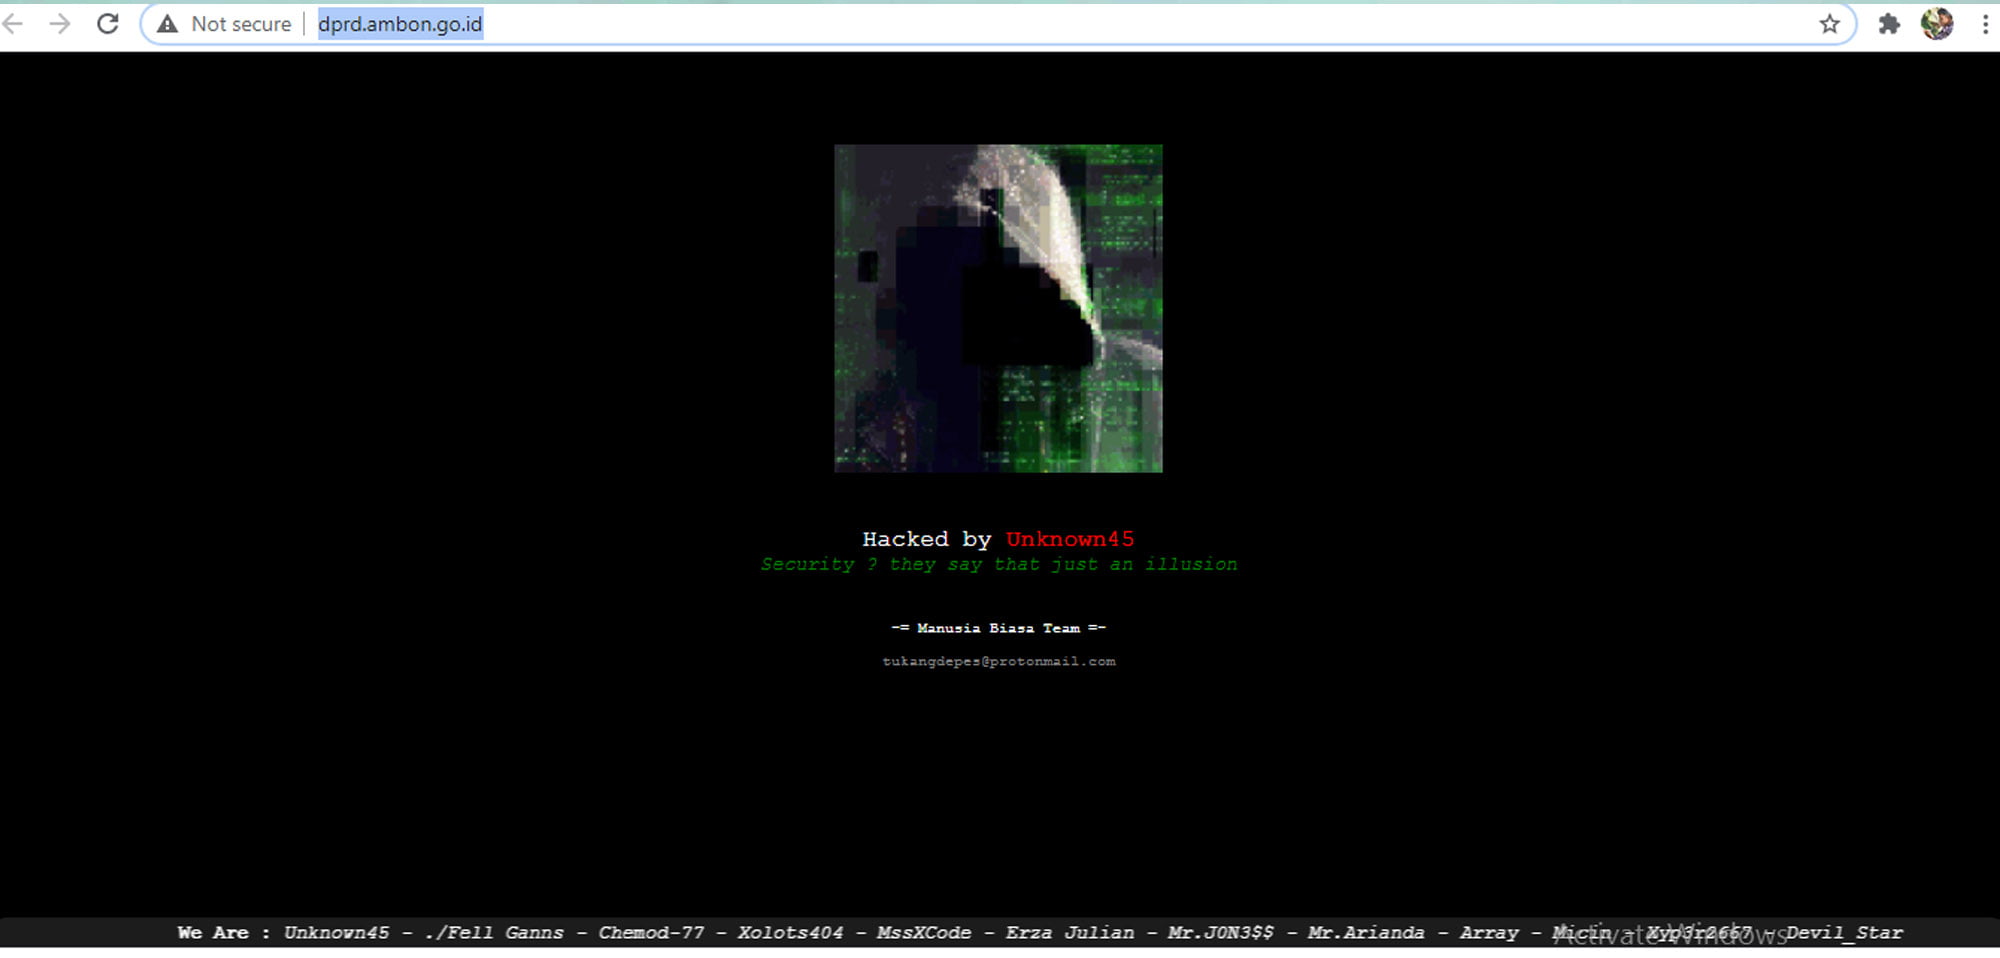The height and width of the screenshot is (958, 2000).
Task: Open the Extensions puzzle icon
Action: pyautogui.click(x=1888, y=24)
